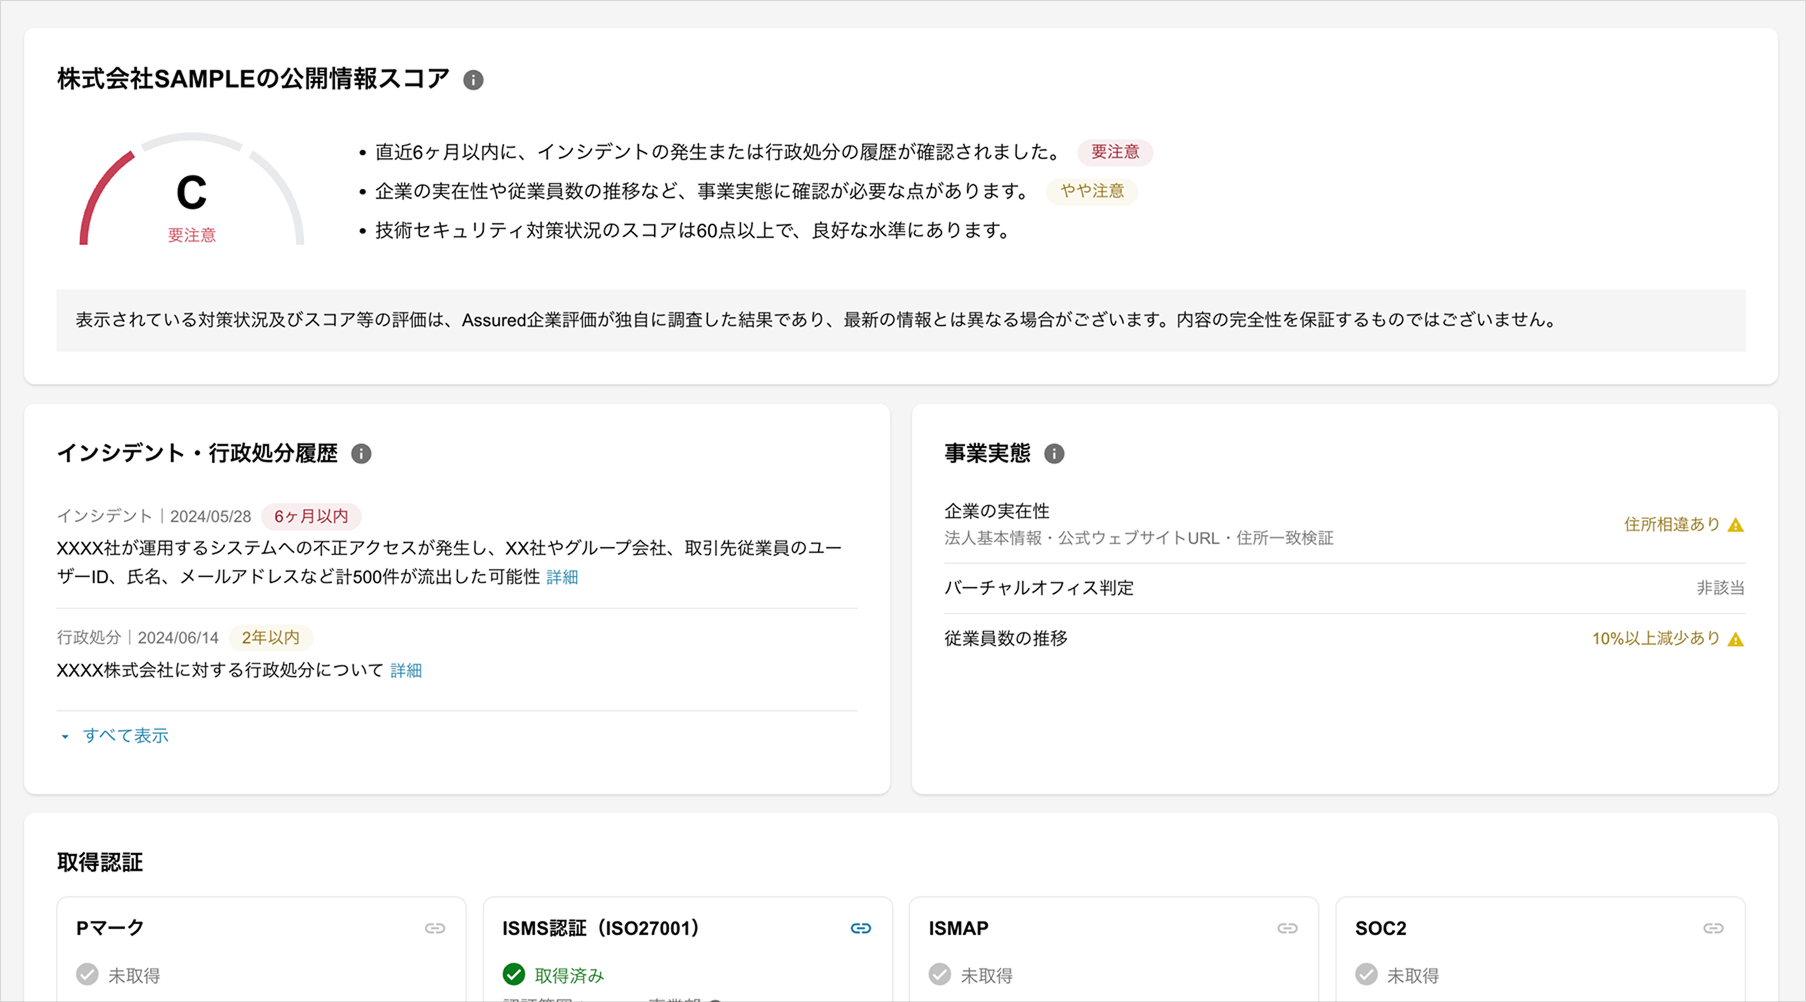The height and width of the screenshot is (1002, 1806).
Task: Click the 6ヶ月以内 badge
Action: [x=311, y=516]
